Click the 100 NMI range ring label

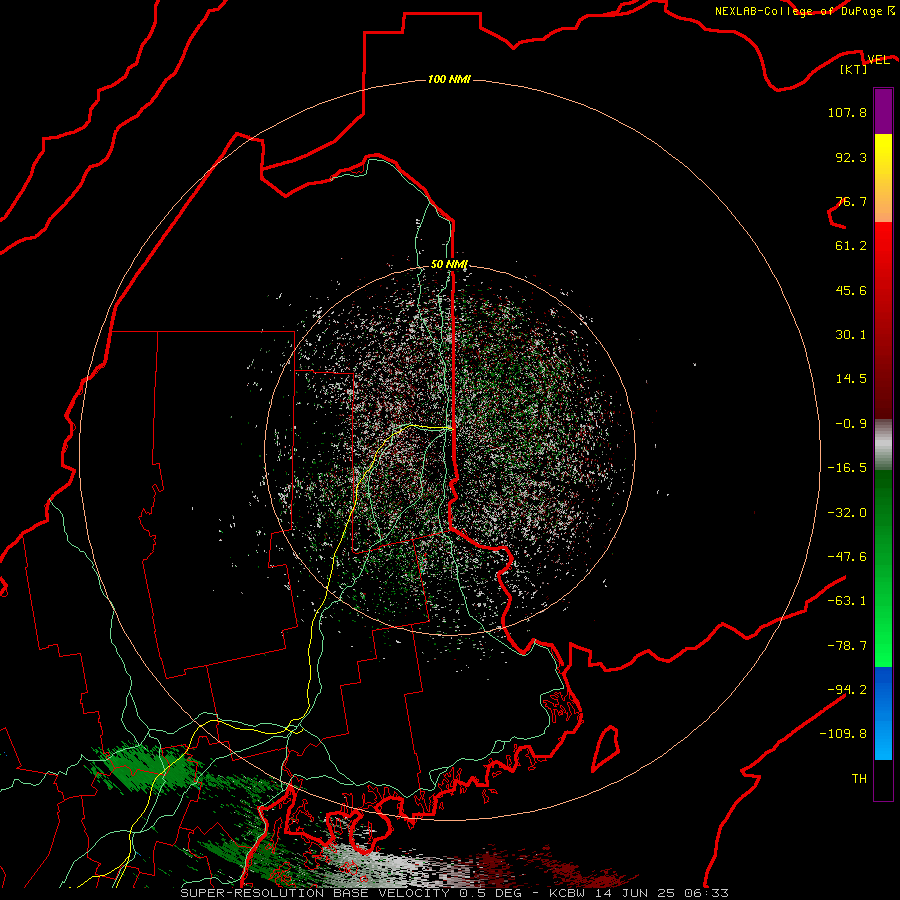tap(449, 79)
